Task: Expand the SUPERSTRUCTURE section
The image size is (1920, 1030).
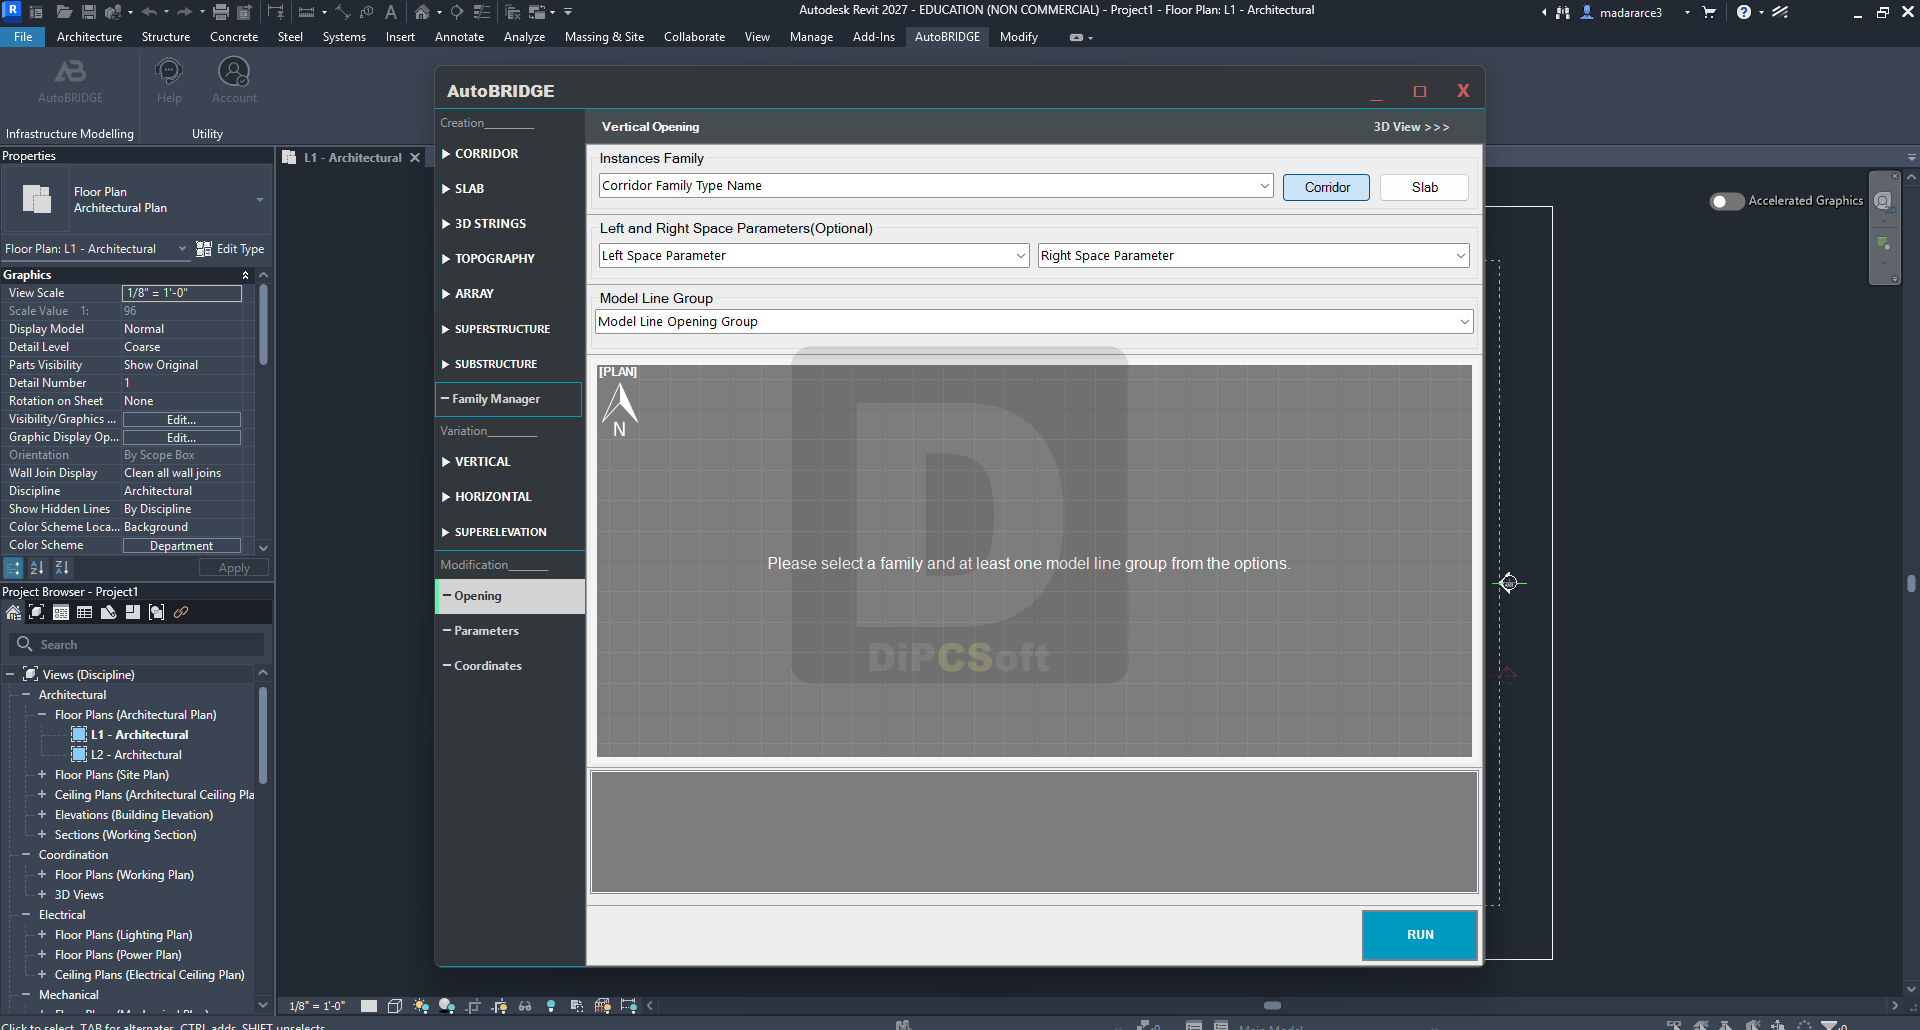Action: tap(496, 329)
